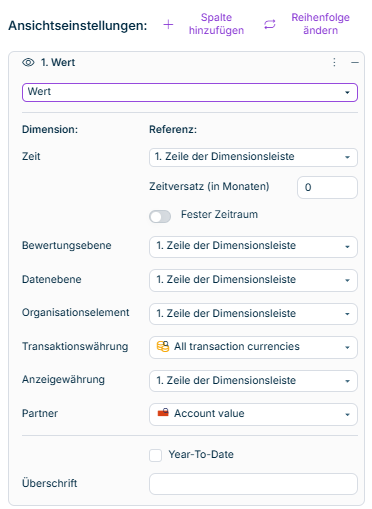This screenshot has height=509, width=372.
Task: Open the three-dot menu for 1. Wert
Action: (334, 62)
